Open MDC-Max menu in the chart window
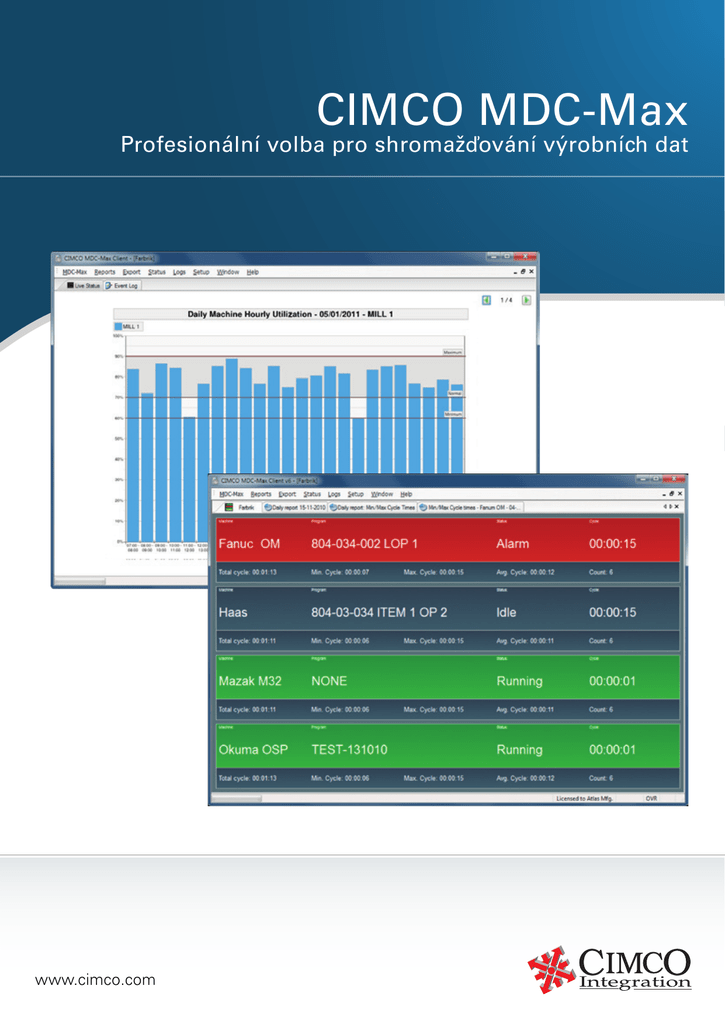The image size is (725, 1024). 74,272
